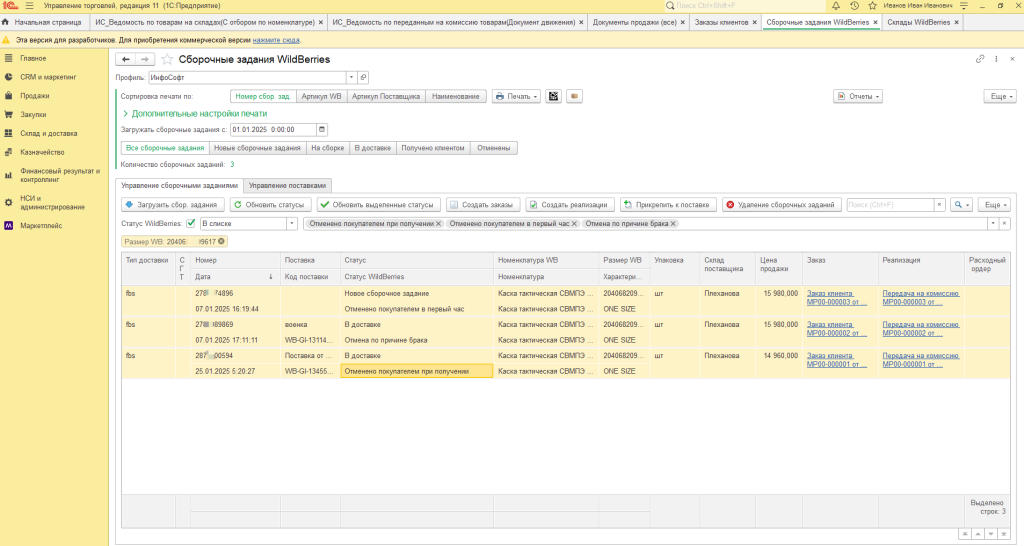The height and width of the screenshot is (546, 1024).
Task: Click Обновить статусы button
Action: 270,204
